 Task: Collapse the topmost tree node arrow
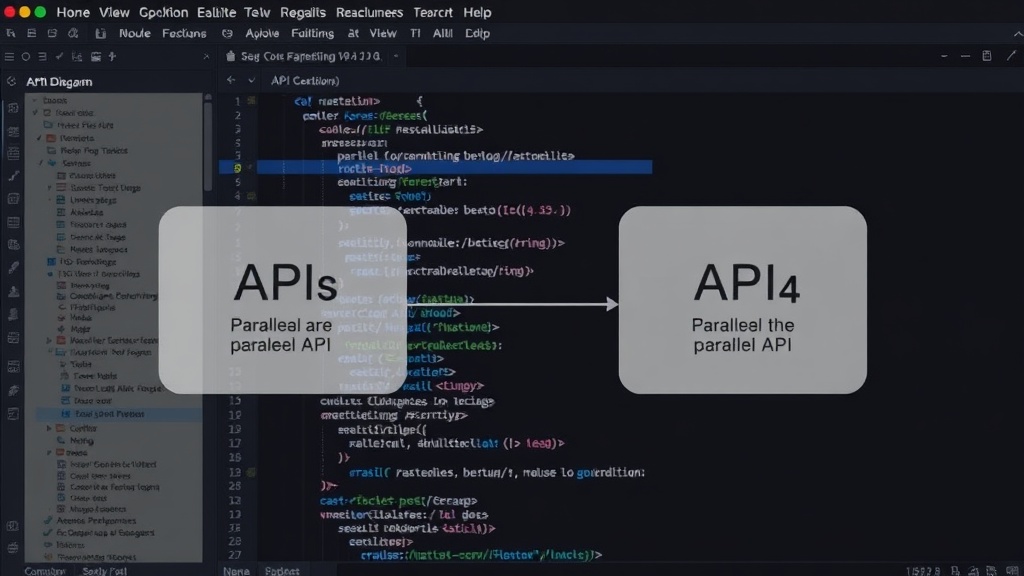(x=35, y=101)
